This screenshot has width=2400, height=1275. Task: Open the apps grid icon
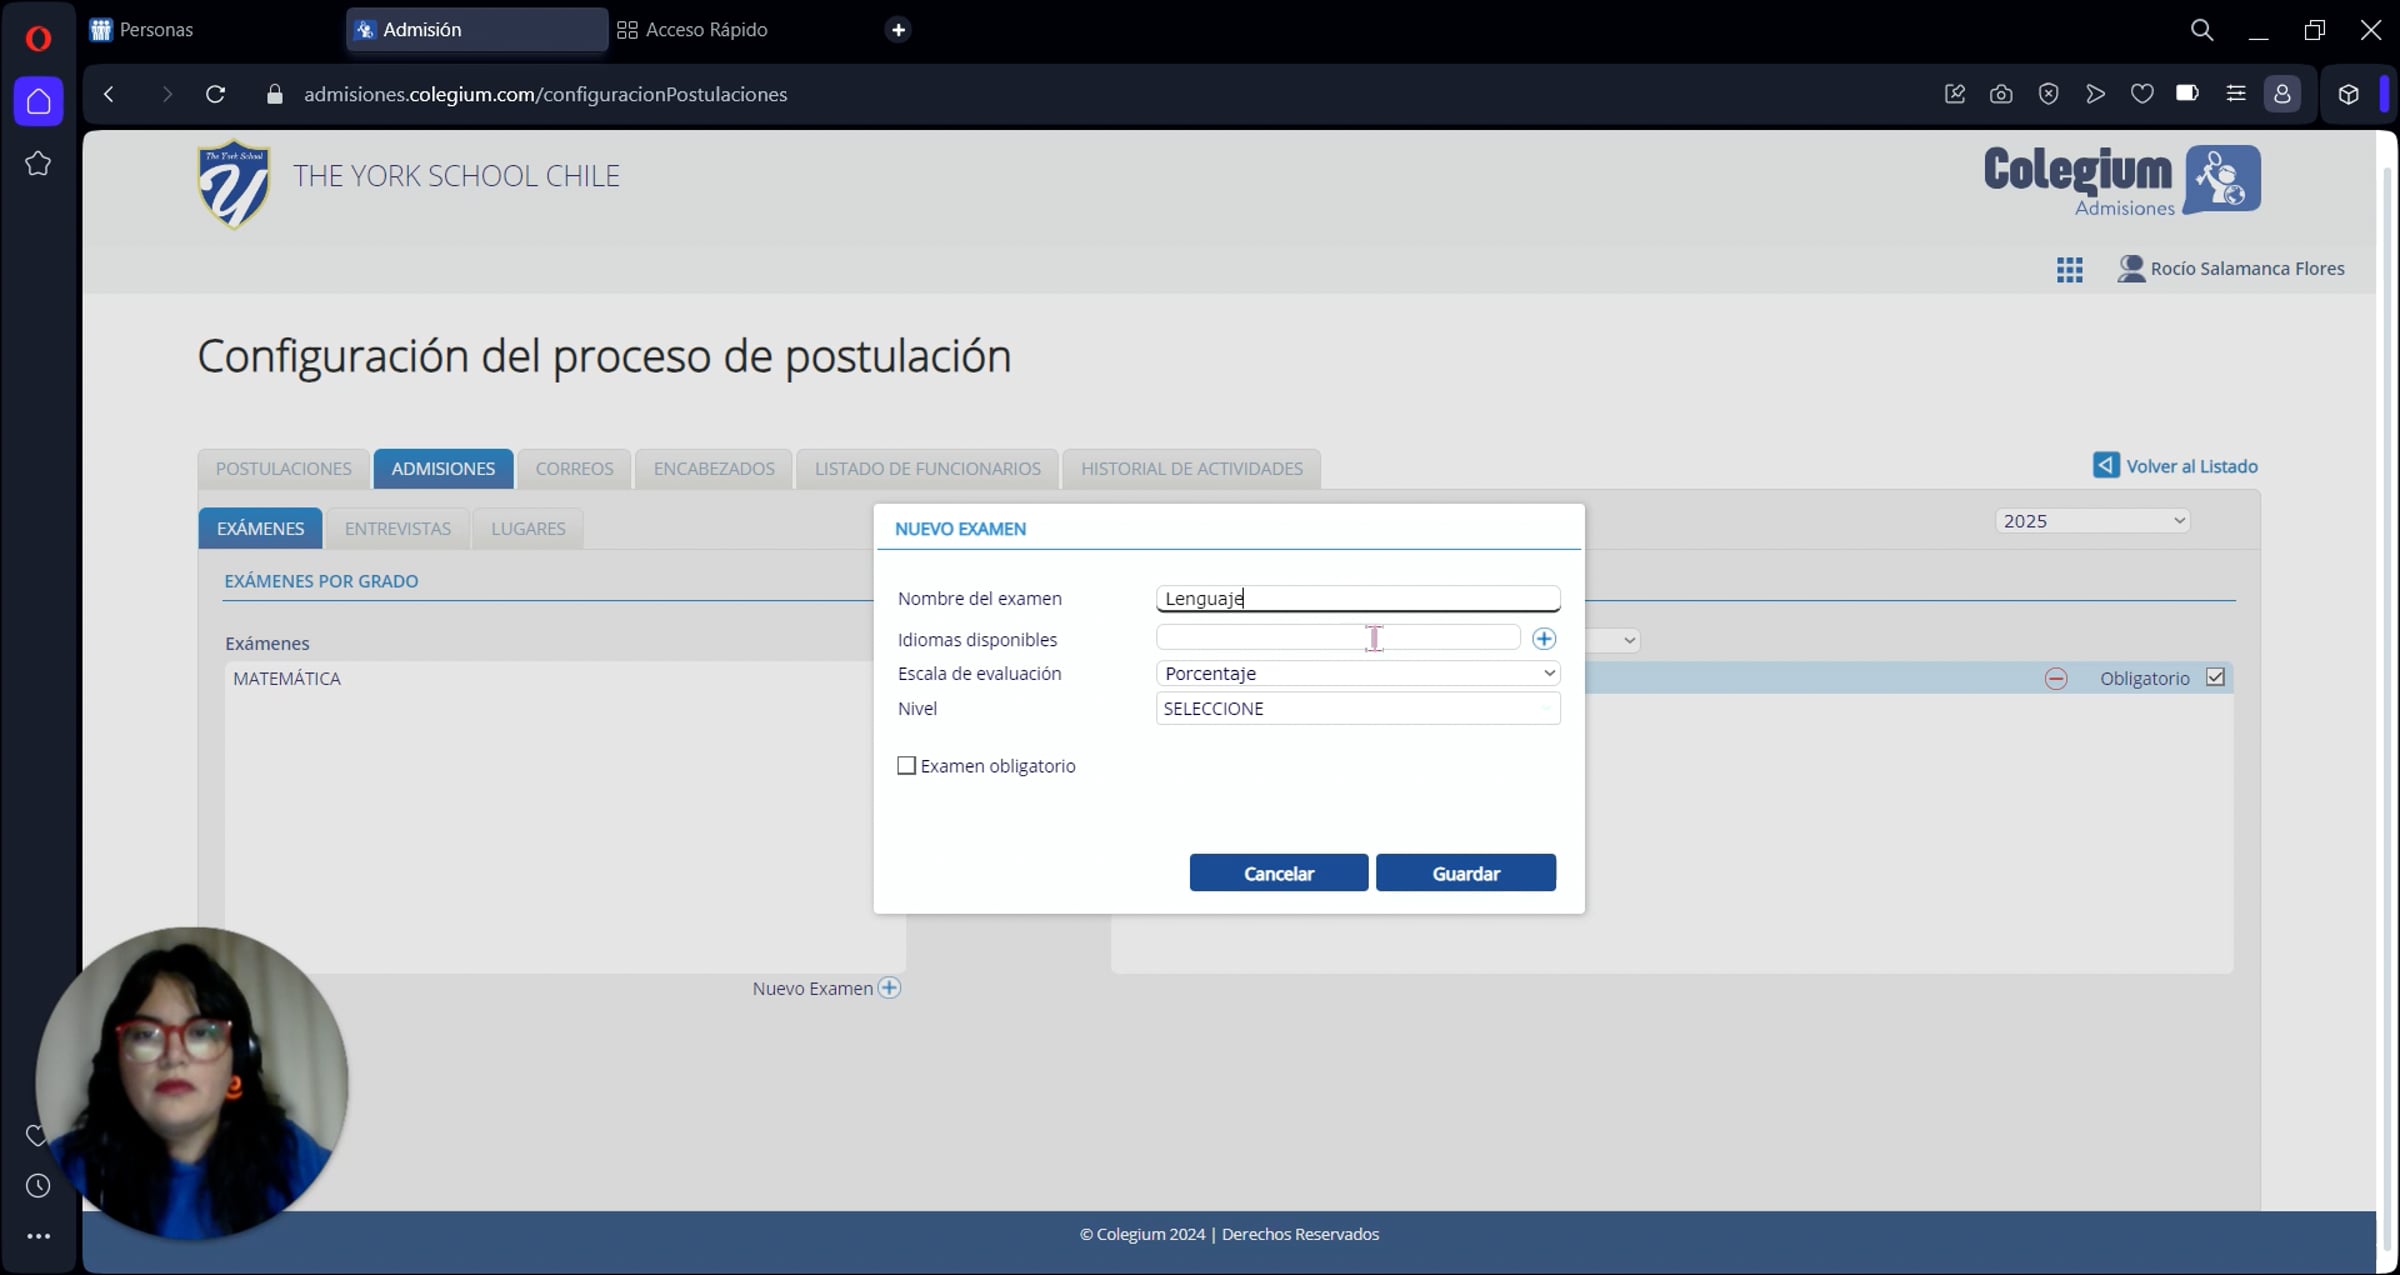2069,269
